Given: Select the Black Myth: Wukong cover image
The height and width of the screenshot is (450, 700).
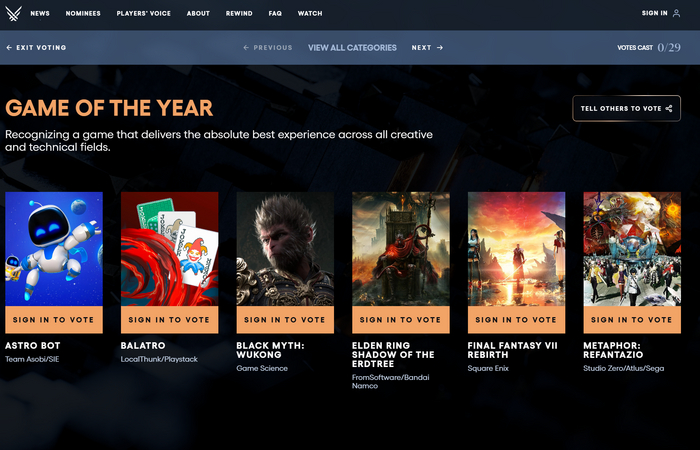Looking at the screenshot, I should click(x=285, y=249).
